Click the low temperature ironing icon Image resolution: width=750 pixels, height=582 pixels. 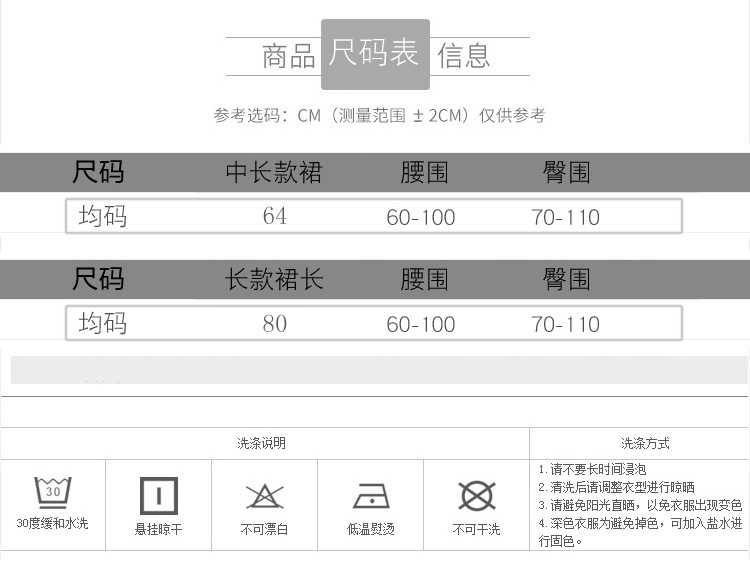370,496
